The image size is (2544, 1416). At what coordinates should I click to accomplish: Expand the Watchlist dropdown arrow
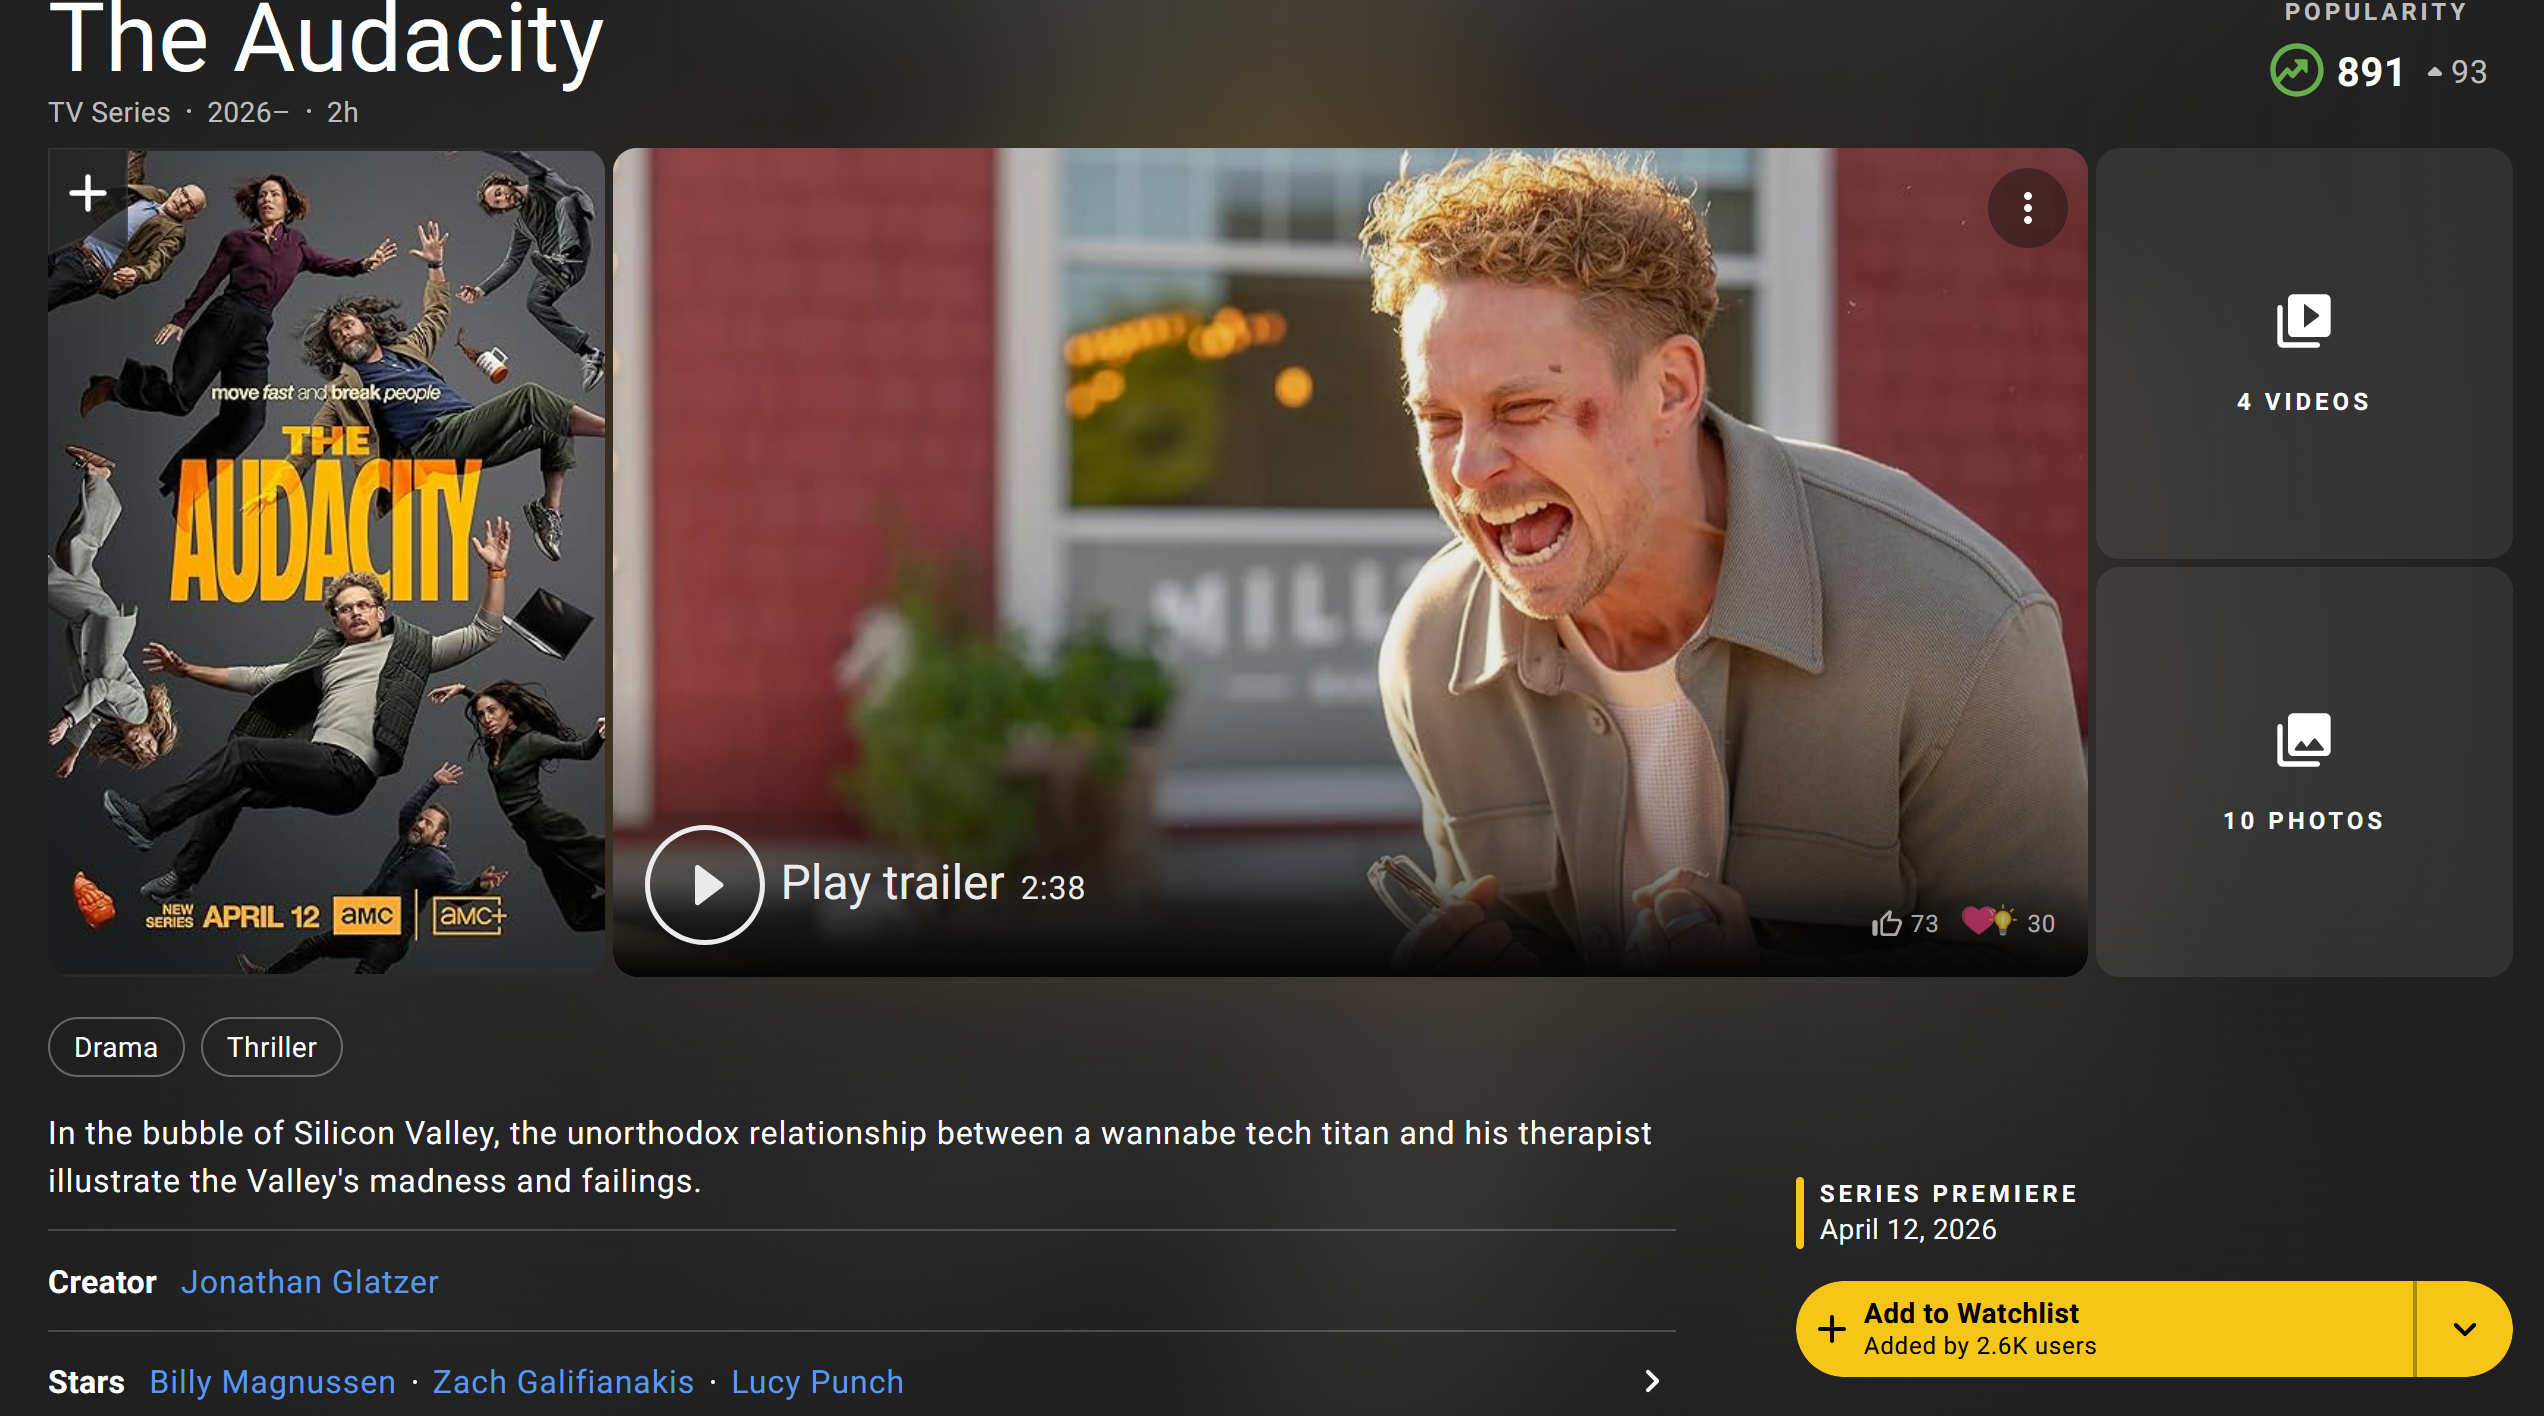2464,1329
